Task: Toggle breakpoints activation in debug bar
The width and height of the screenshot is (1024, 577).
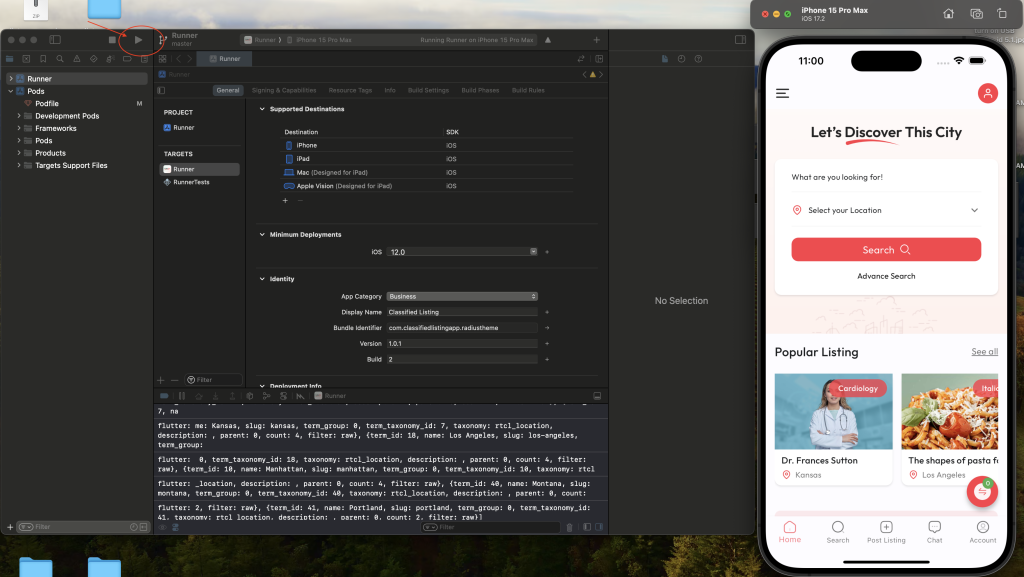Action: coord(165,396)
